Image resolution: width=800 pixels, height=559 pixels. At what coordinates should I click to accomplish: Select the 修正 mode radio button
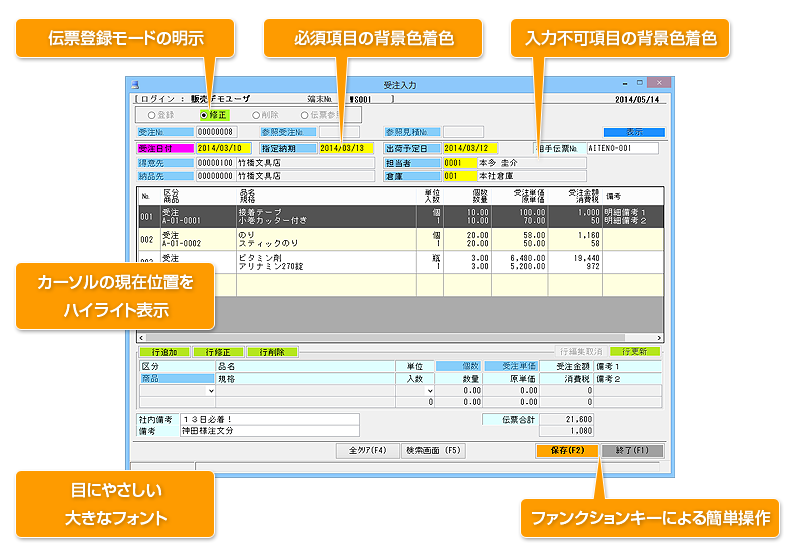coord(204,115)
